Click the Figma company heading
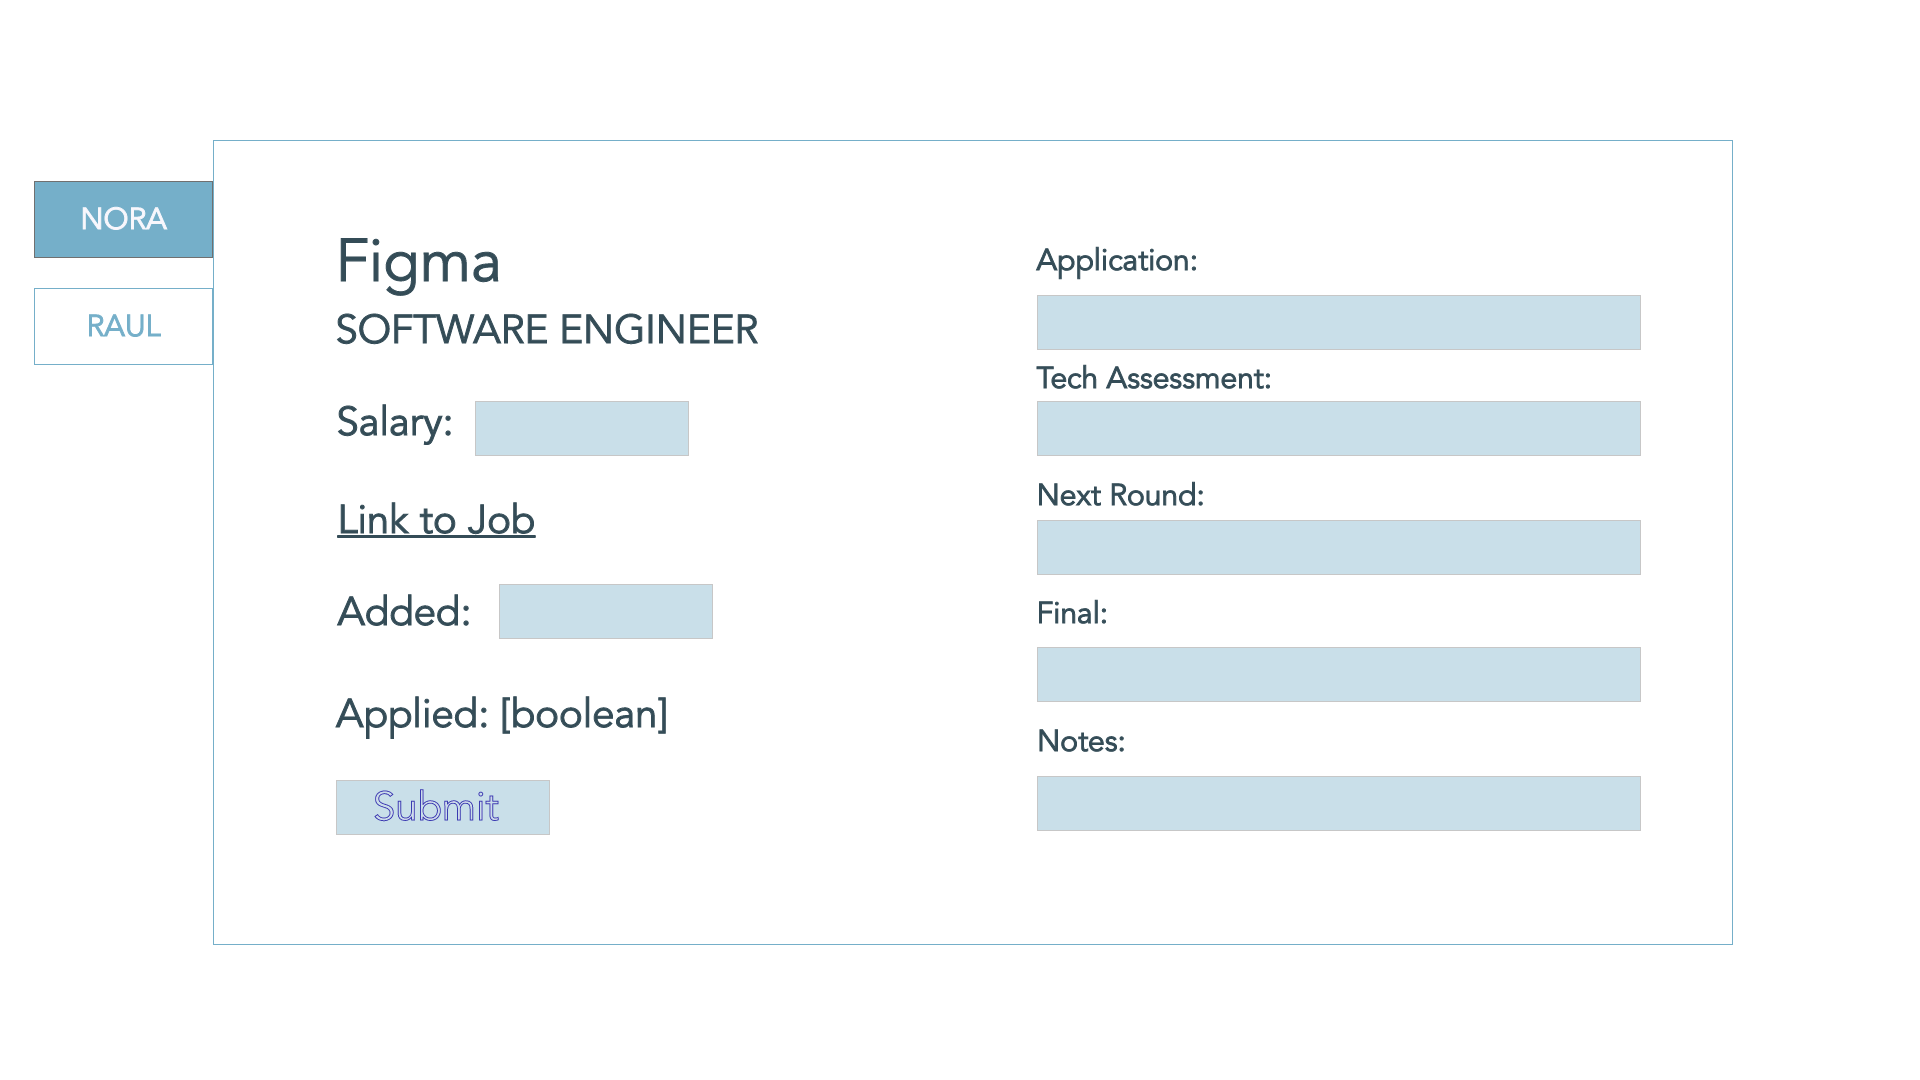The width and height of the screenshot is (1920, 1080). pyautogui.click(x=418, y=262)
